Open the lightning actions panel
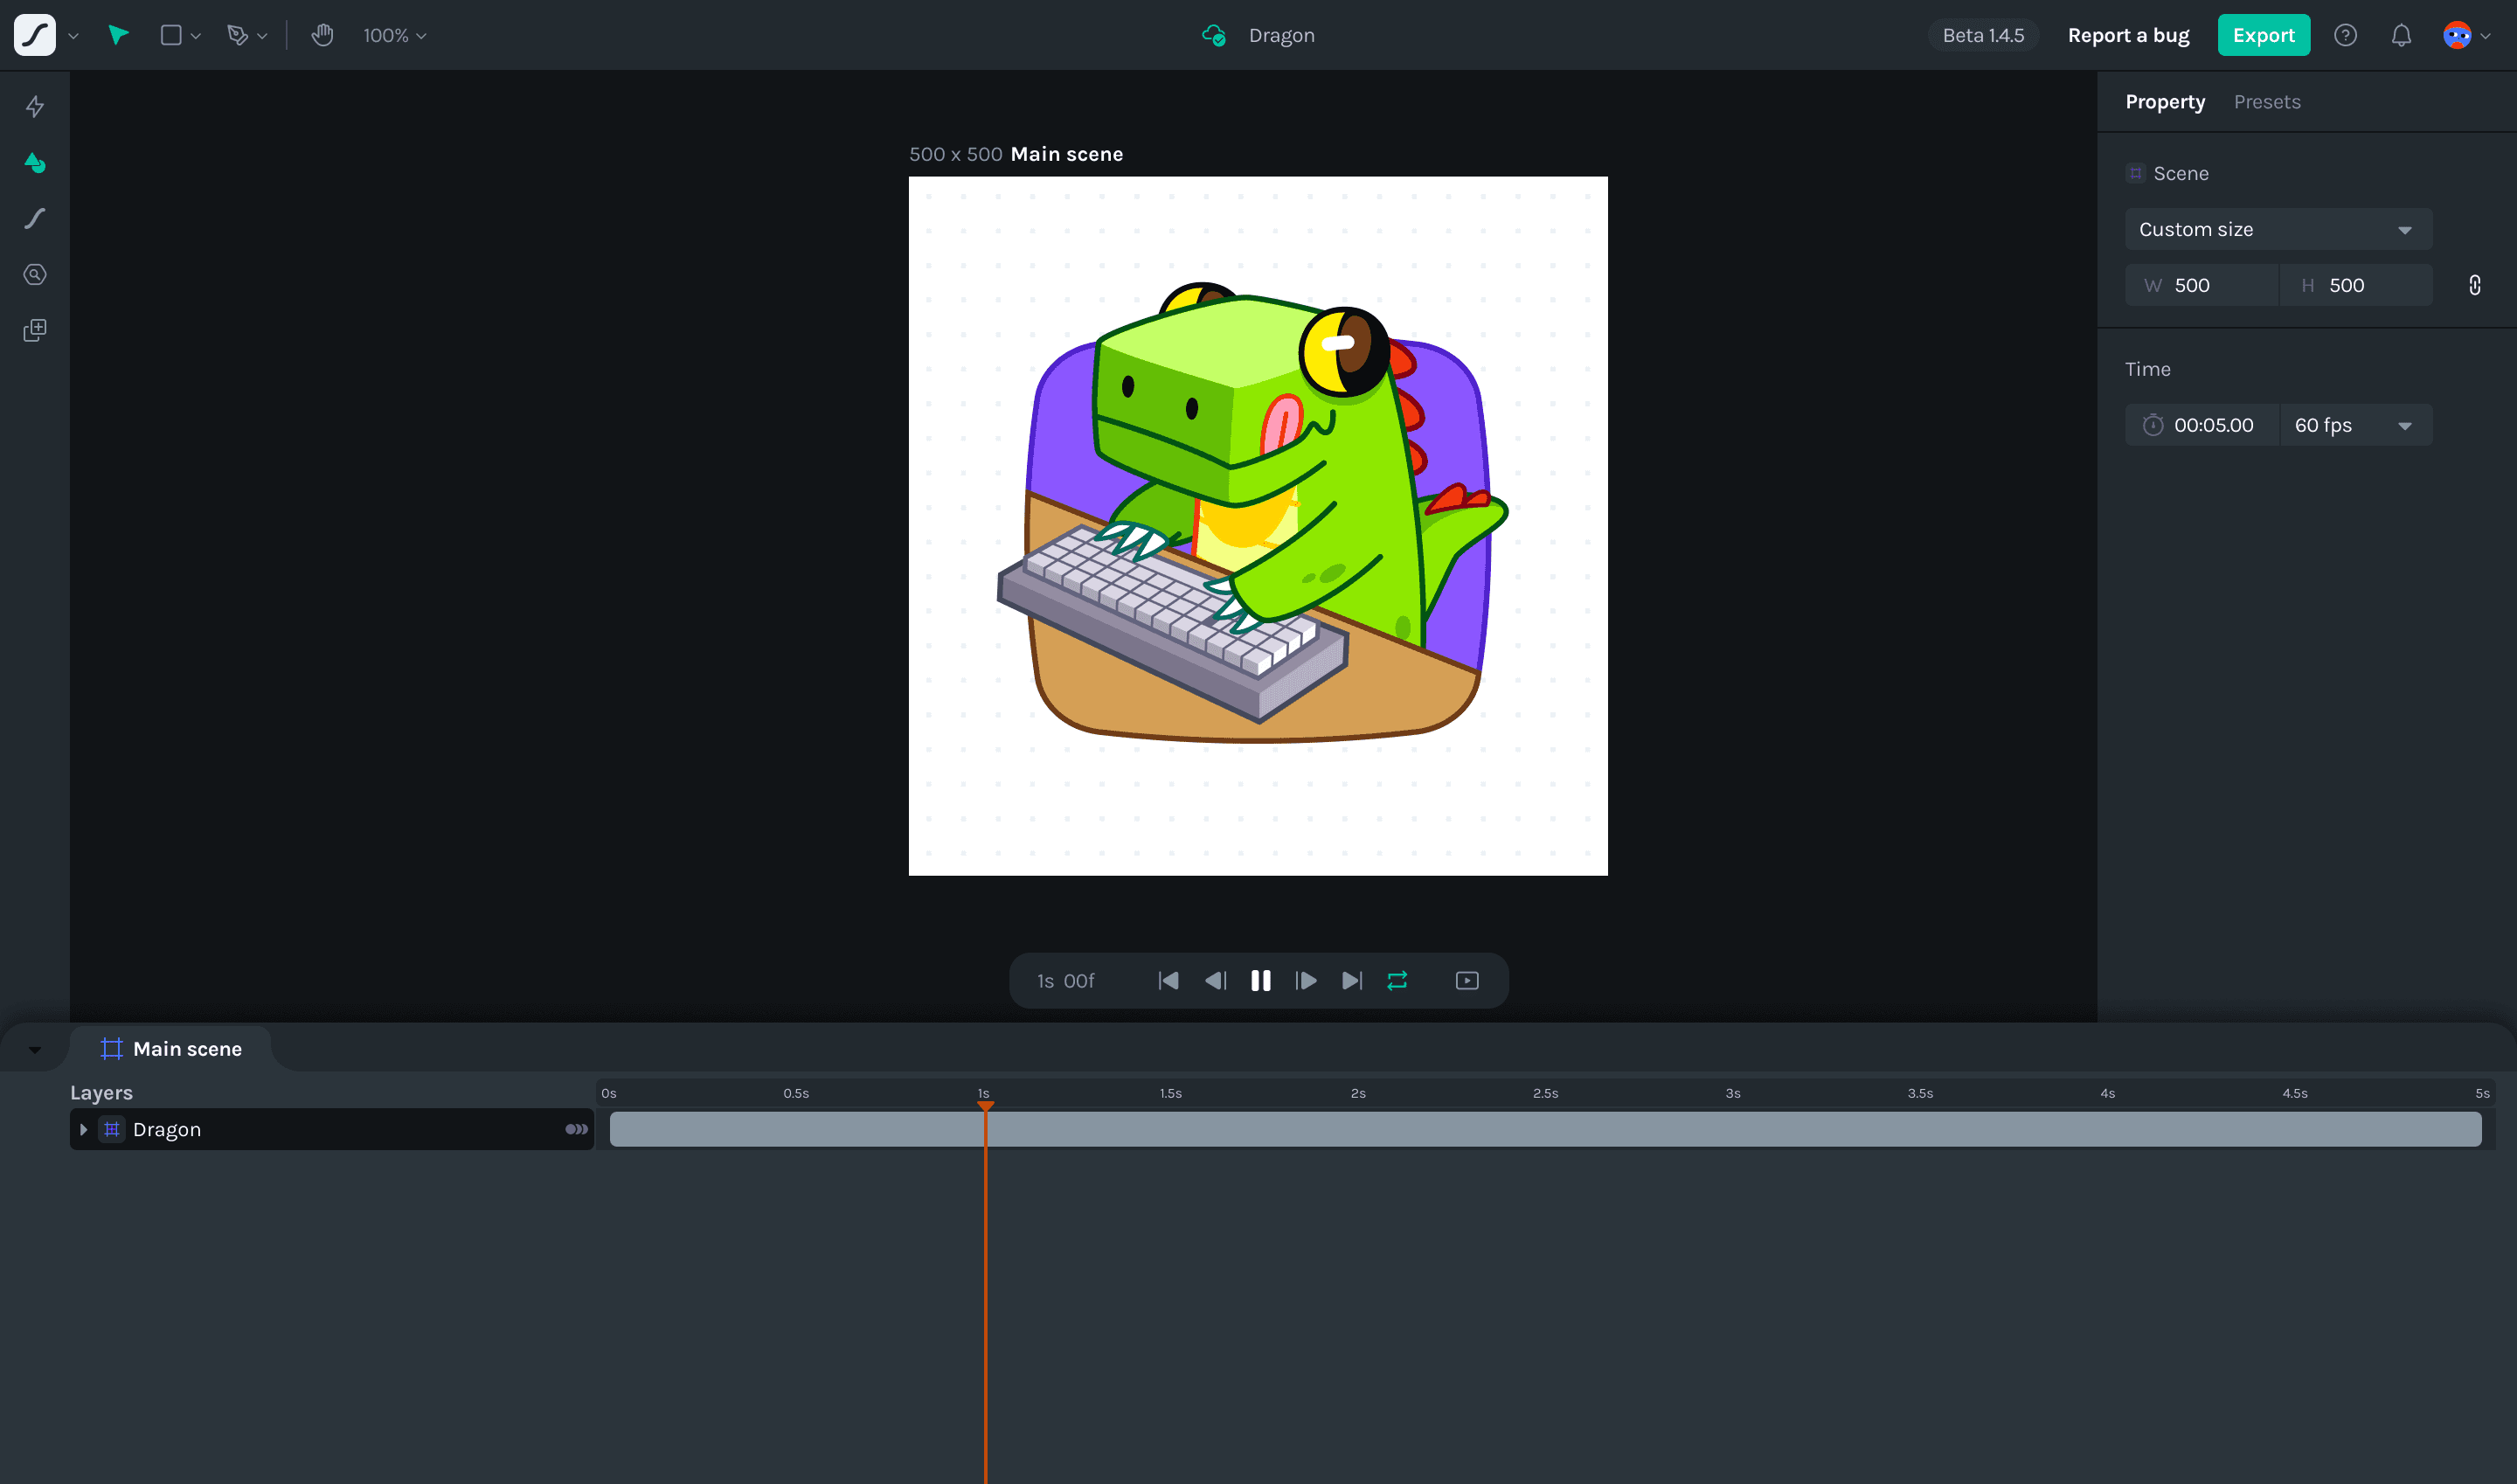Screen dimensions: 2517x1484 click(35, 106)
